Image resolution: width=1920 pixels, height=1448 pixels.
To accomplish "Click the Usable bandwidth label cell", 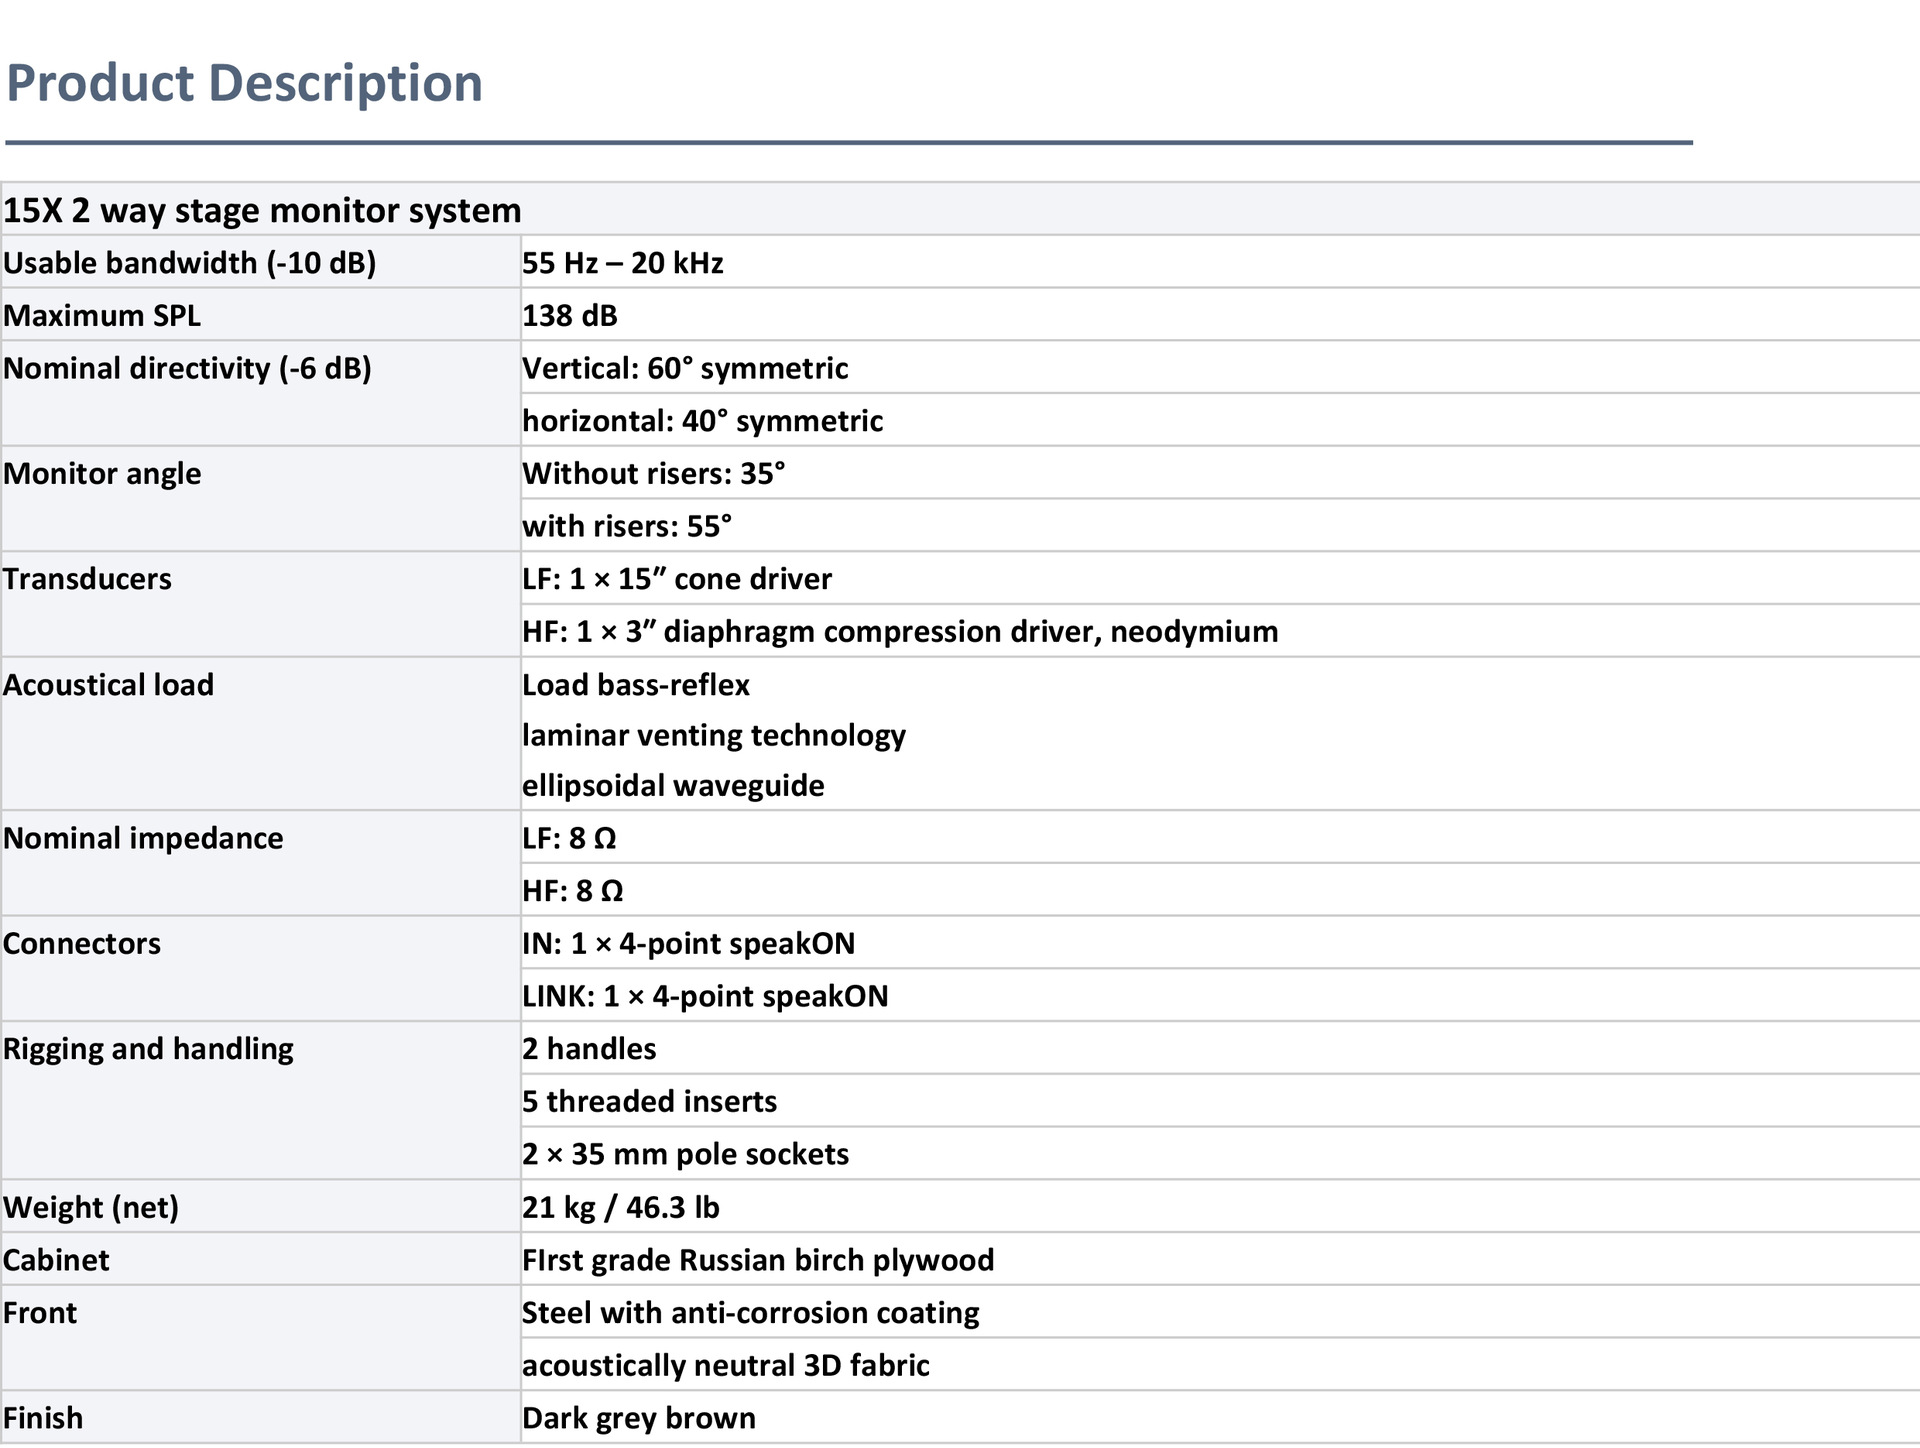I will [190, 263].
